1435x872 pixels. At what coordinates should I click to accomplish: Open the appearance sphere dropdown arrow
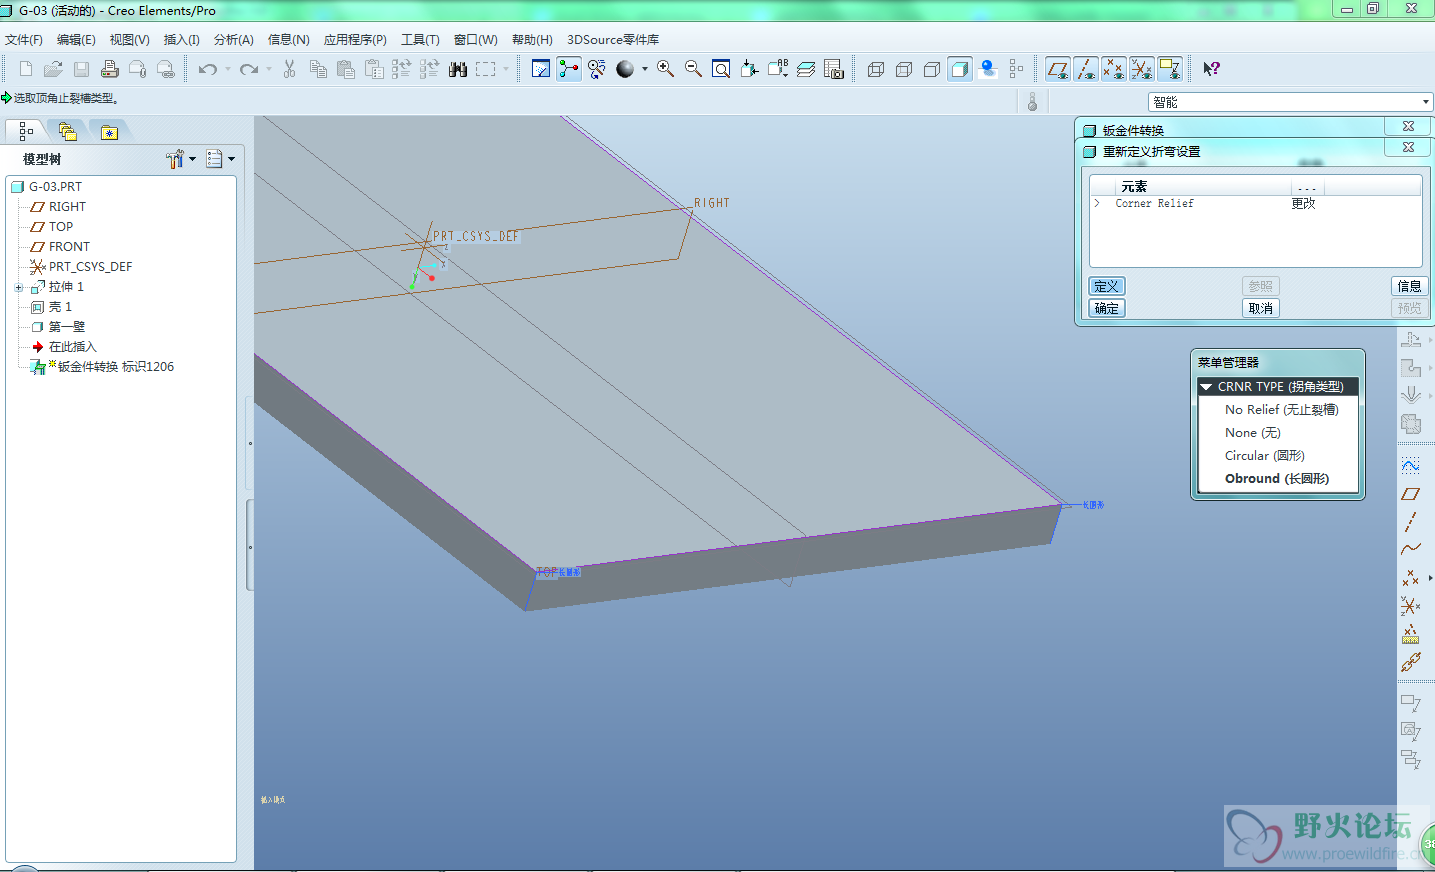pyautogui.click(x=645, y=69)
